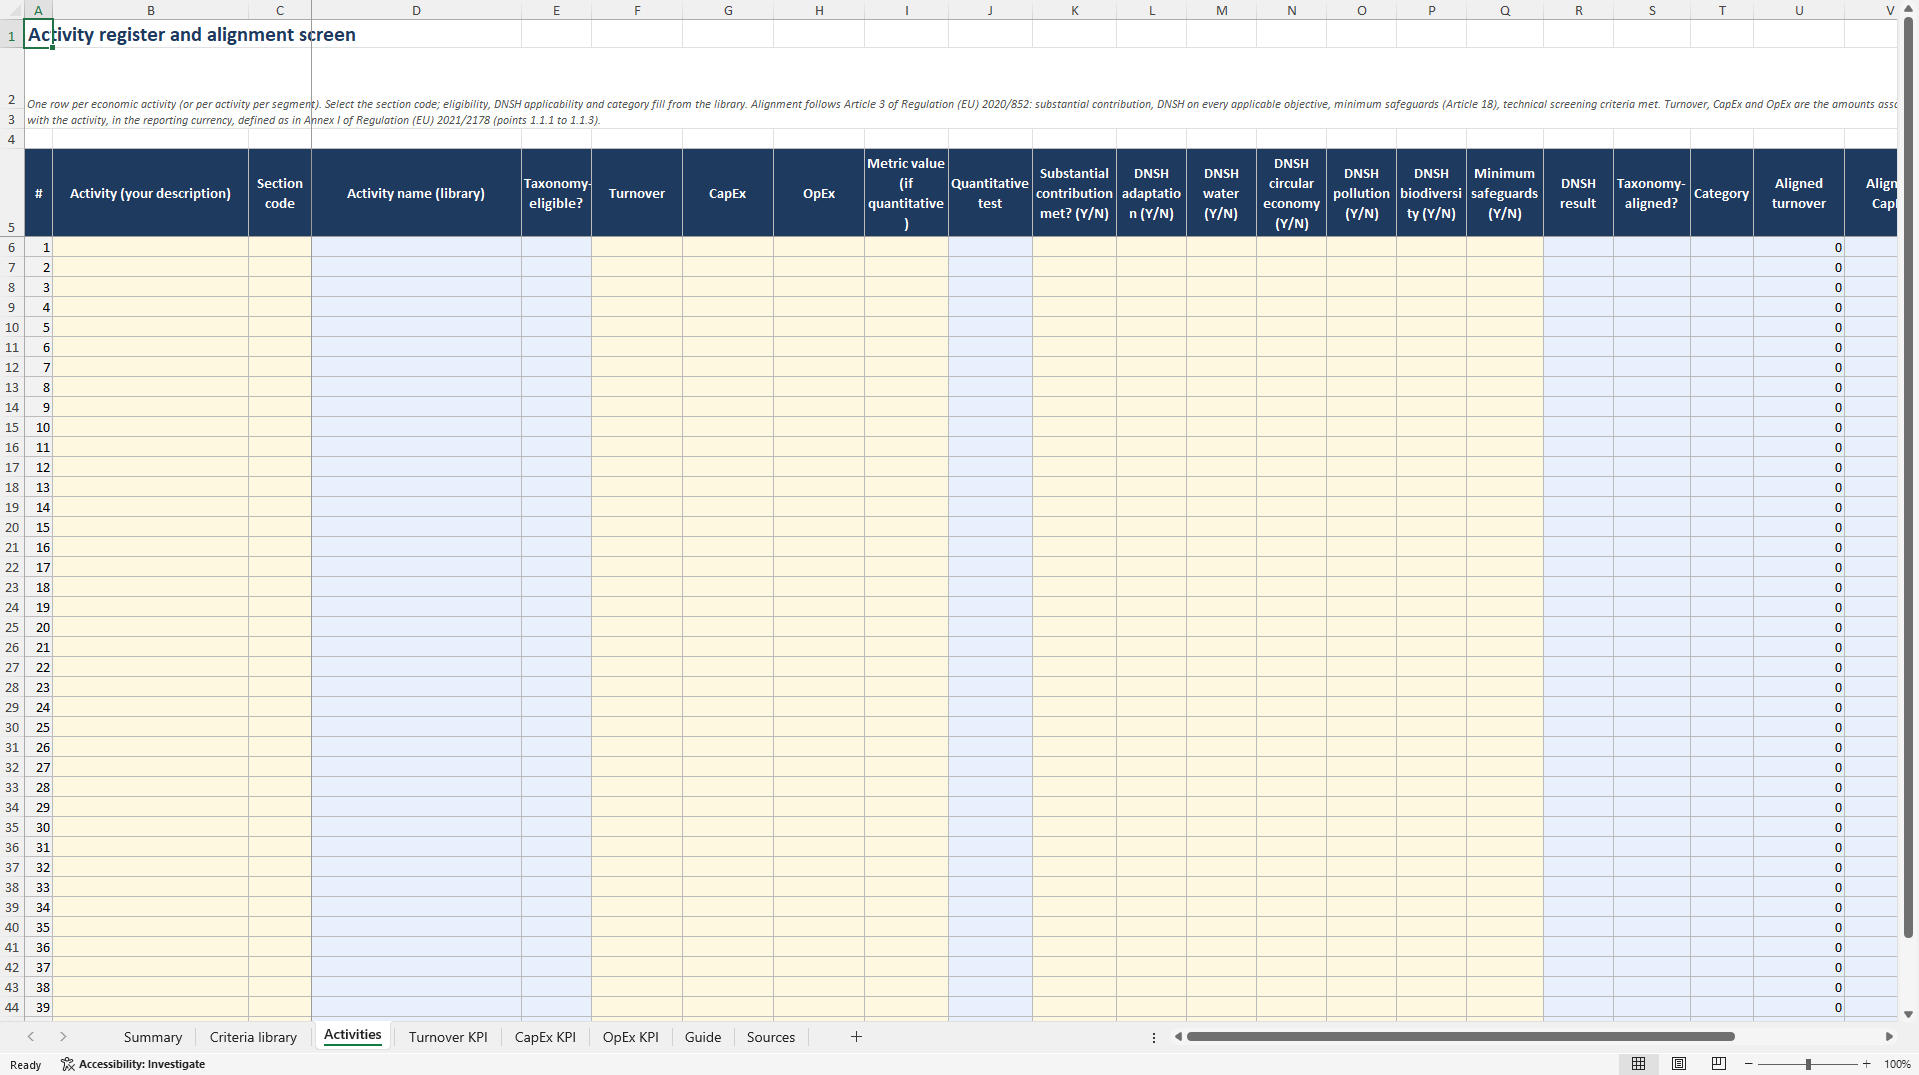
Task: Open the Turnover KPI sheet tab
Action: coord(448,1037)
